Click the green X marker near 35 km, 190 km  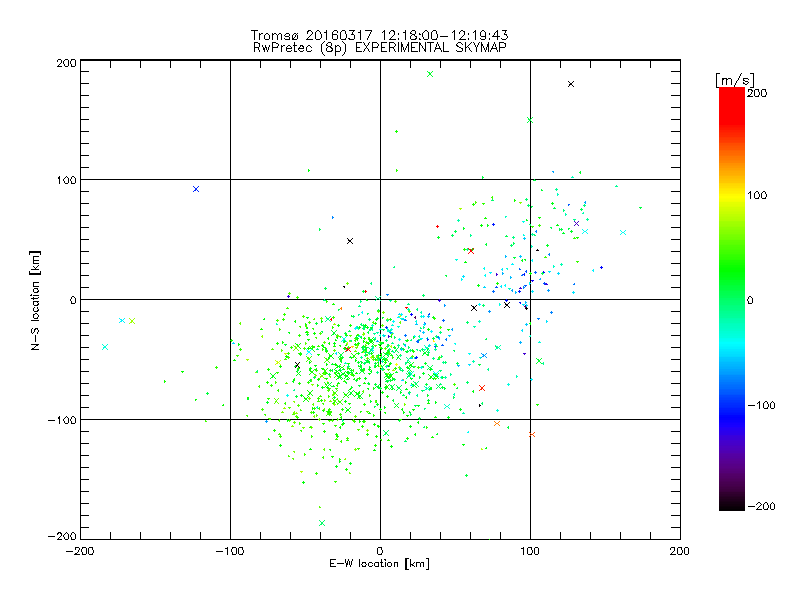[x=430, y=74]
